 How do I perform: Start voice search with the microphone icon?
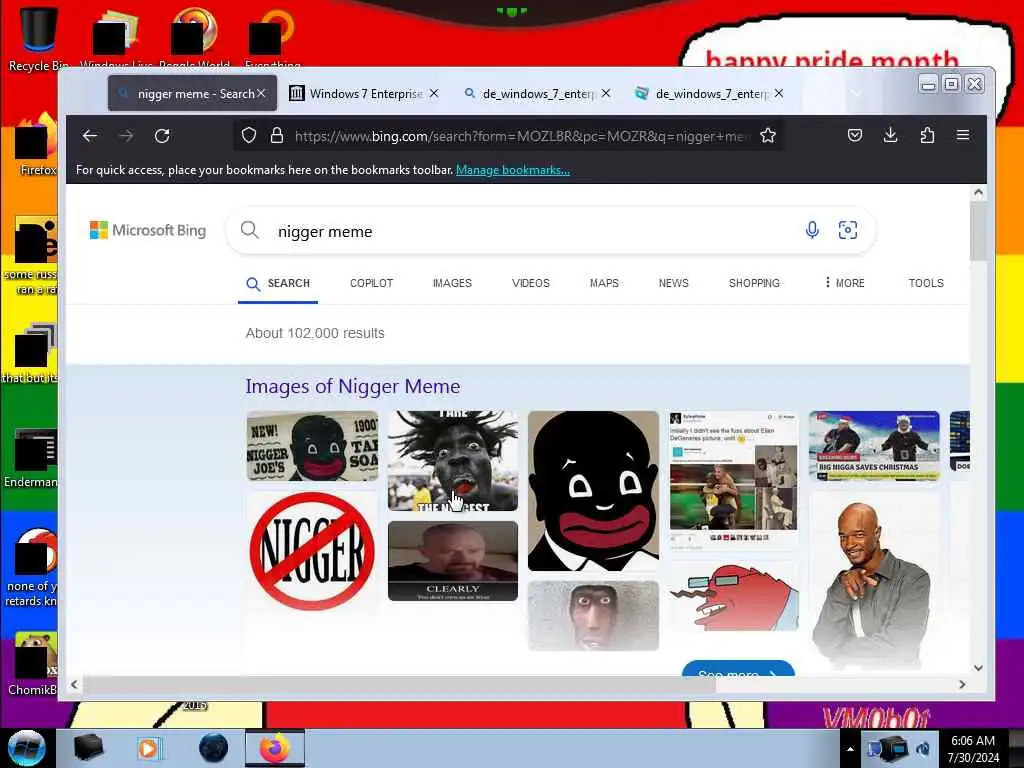[812, 230]
